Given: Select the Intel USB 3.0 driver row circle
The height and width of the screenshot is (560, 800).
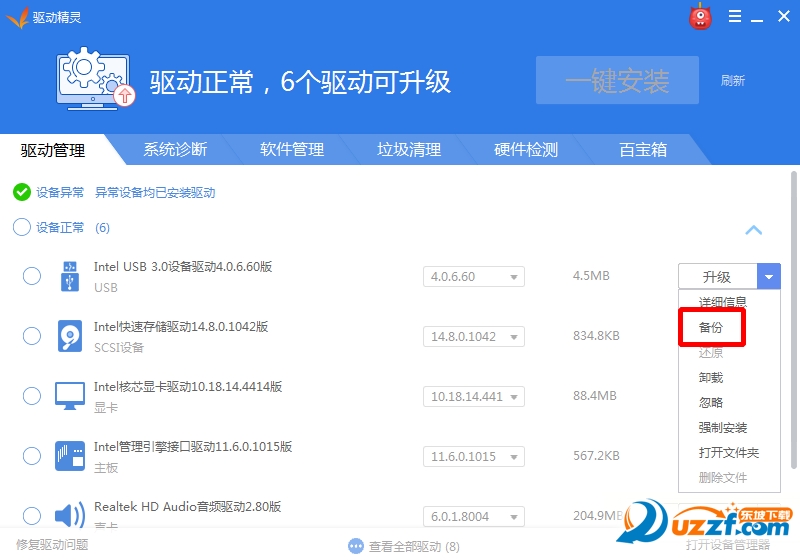Looking at the screenshot, I should pos(32,276).
